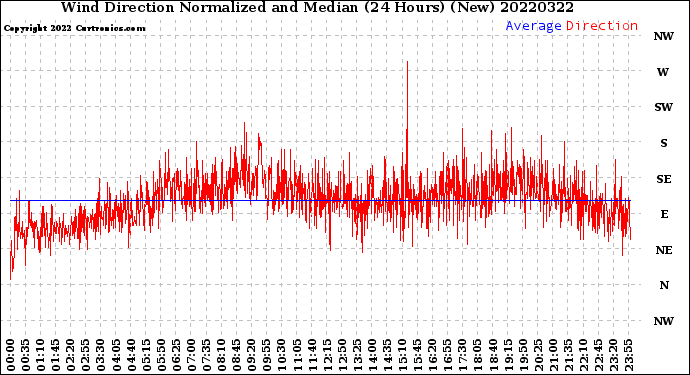Click the 21:35 time label

[568, 355]
